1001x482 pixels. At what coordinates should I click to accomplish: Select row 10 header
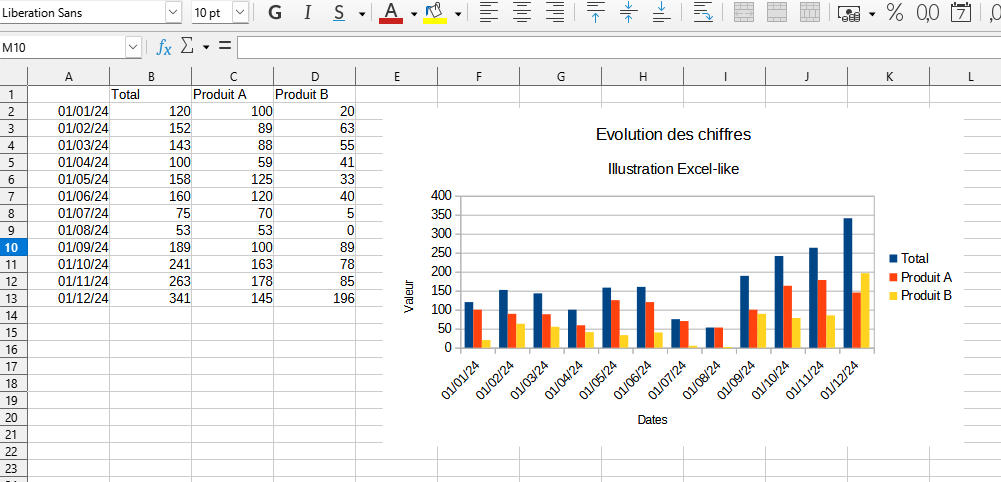click(13, 247)
